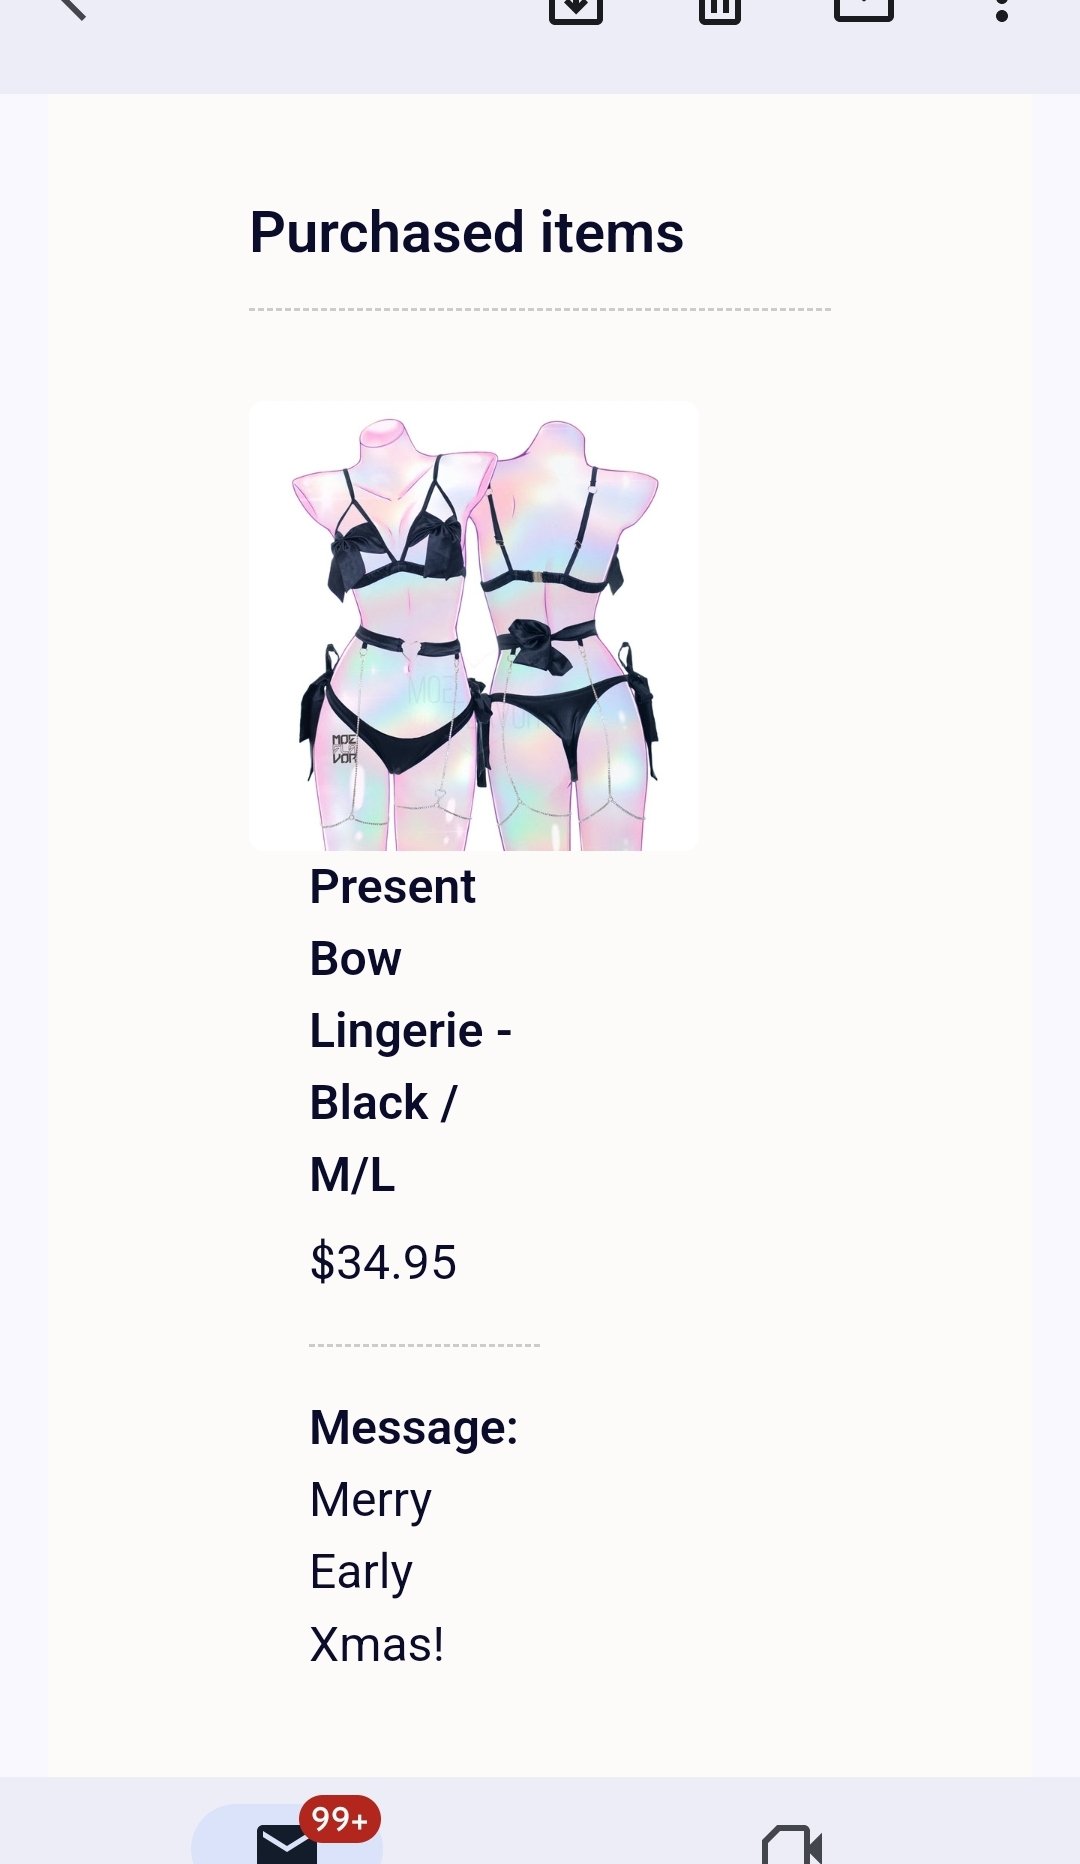Image resolution: width=1080 pixels, height=1864 pixels.
Task: Tap the Message: label
Action: coord(414,1427)
